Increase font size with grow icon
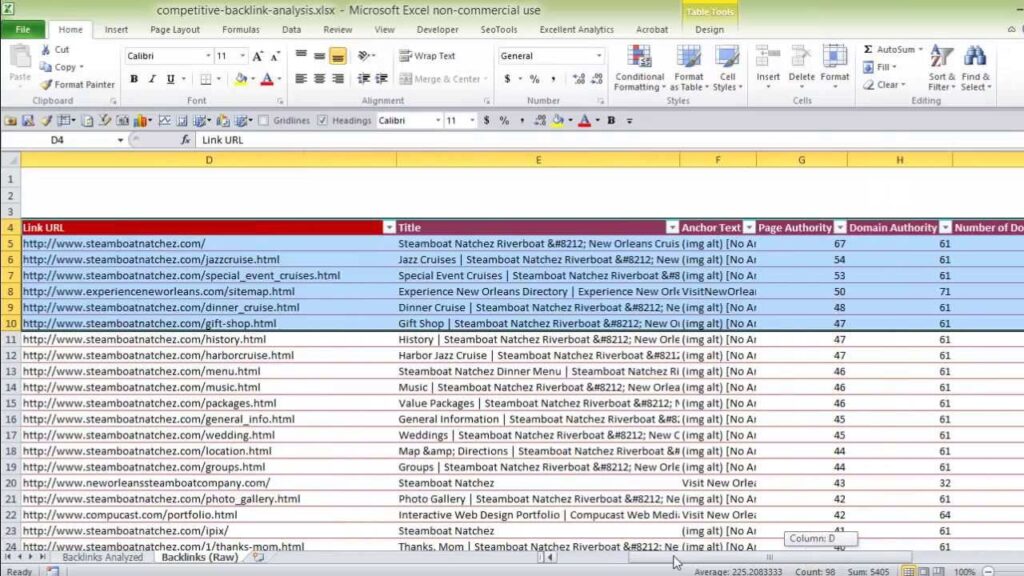Viewport: 1024px width, 576px height. (258, 56)
